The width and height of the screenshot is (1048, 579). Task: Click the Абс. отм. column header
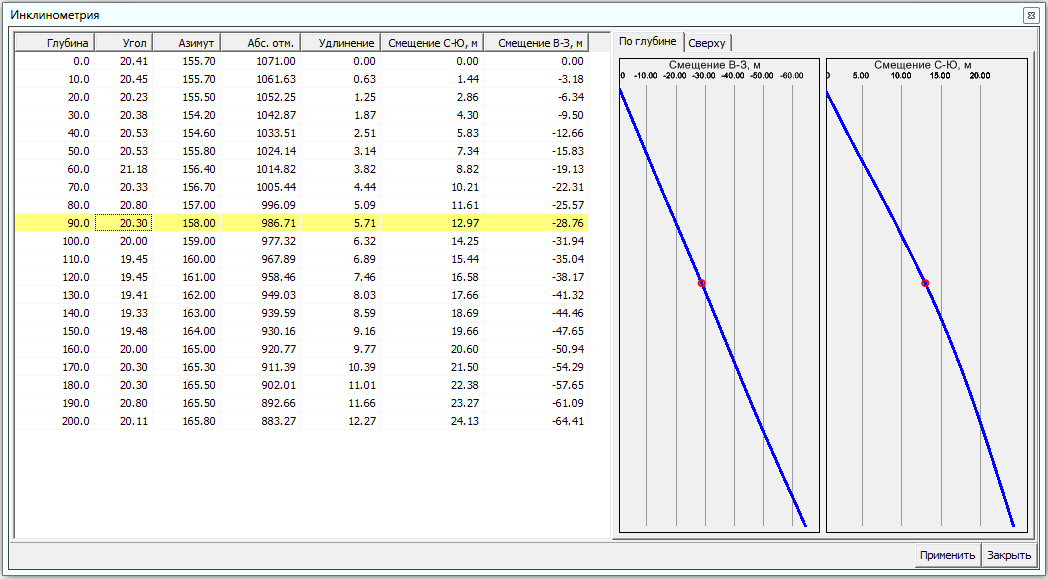click(261, 42)
